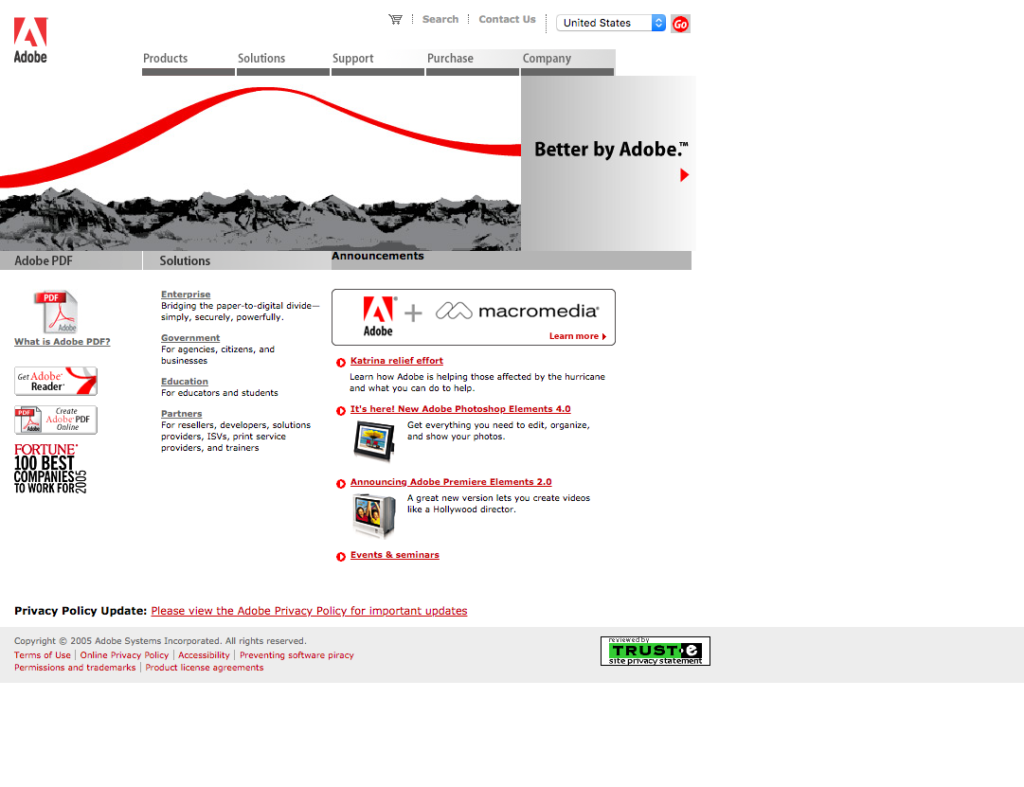This screenshot has width=1024, height=787.
Task: Click the Create Adobe PDF Online icon
Action: [x=56, y=420]
